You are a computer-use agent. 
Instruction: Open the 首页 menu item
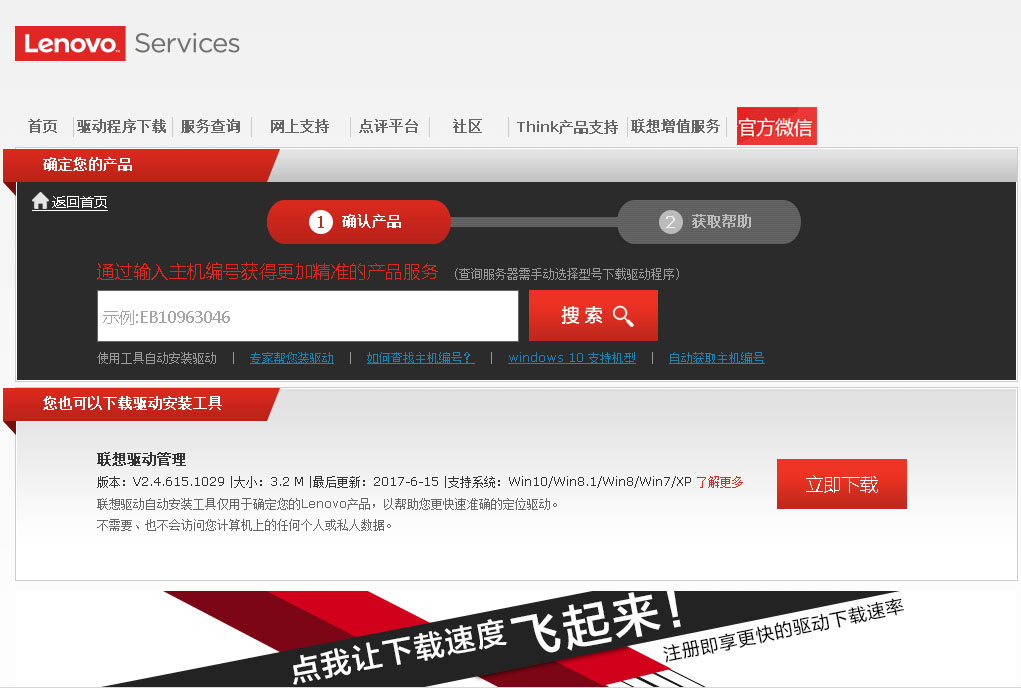[x=42, y=127]
